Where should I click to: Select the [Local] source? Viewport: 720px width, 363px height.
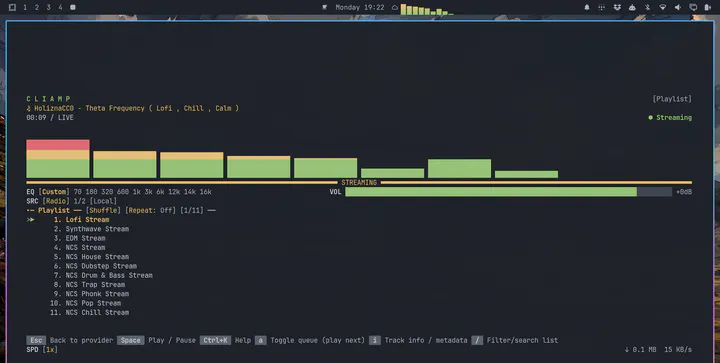[103, 201]
